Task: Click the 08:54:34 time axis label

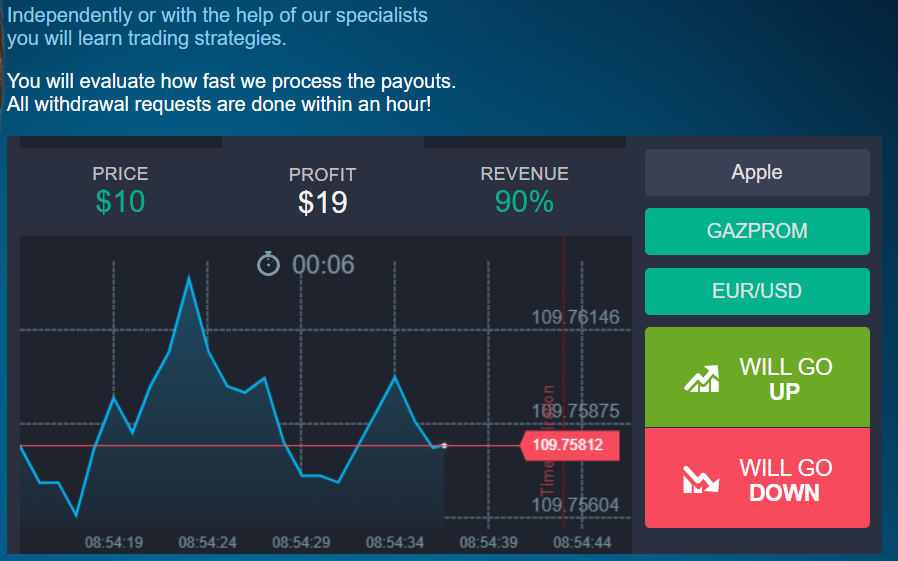Action: click(x=394, y=543)
